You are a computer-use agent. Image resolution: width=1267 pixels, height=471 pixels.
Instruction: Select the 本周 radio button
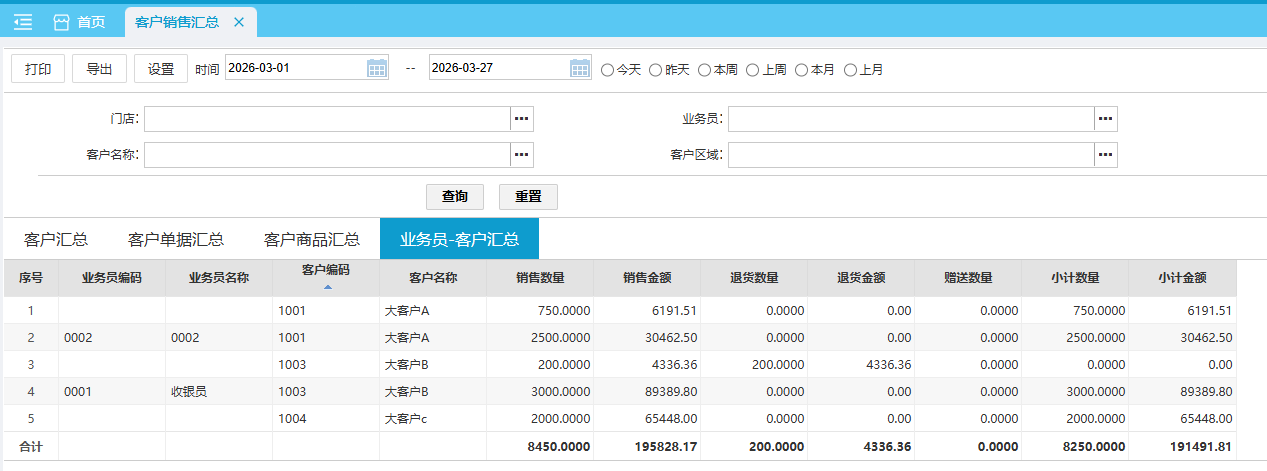click(705, 70)
